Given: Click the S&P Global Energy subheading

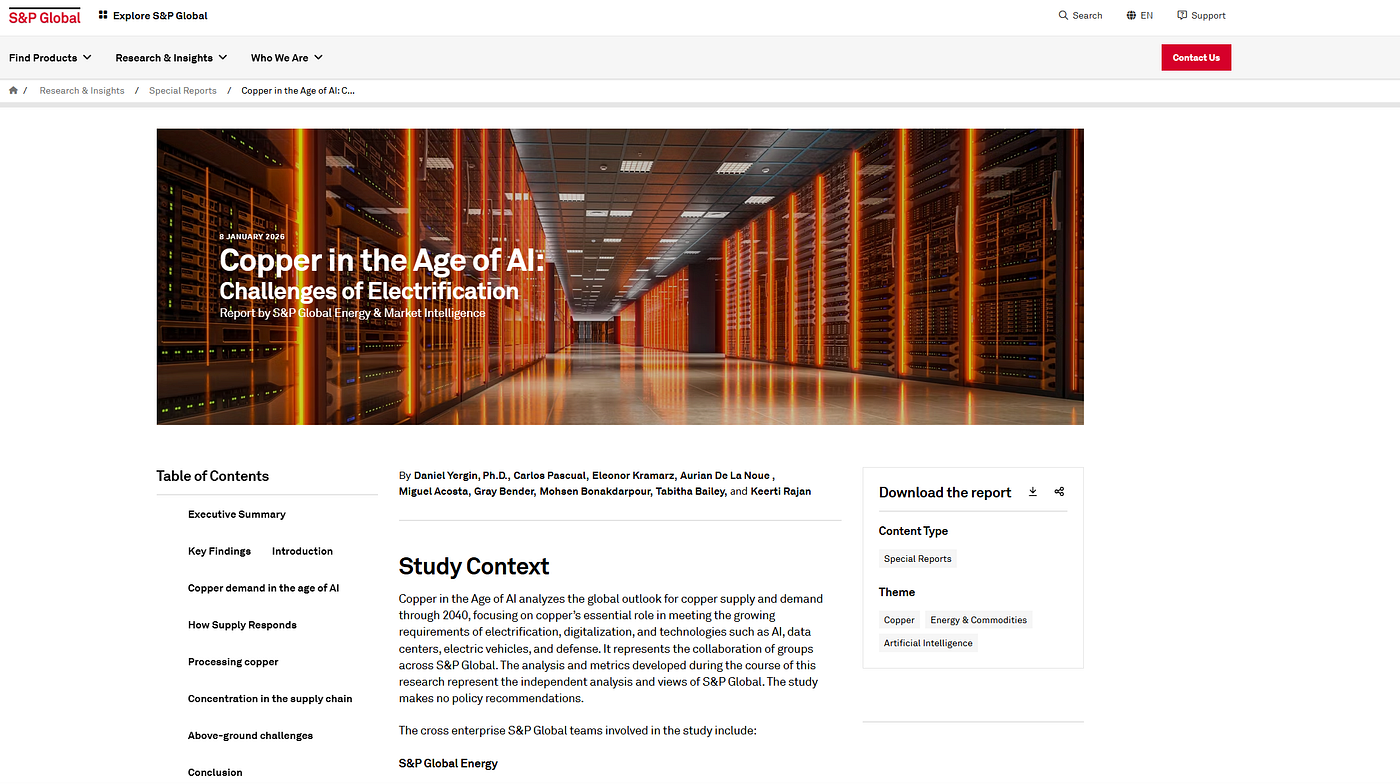Looking at the screenshot, I should [448, 764].
